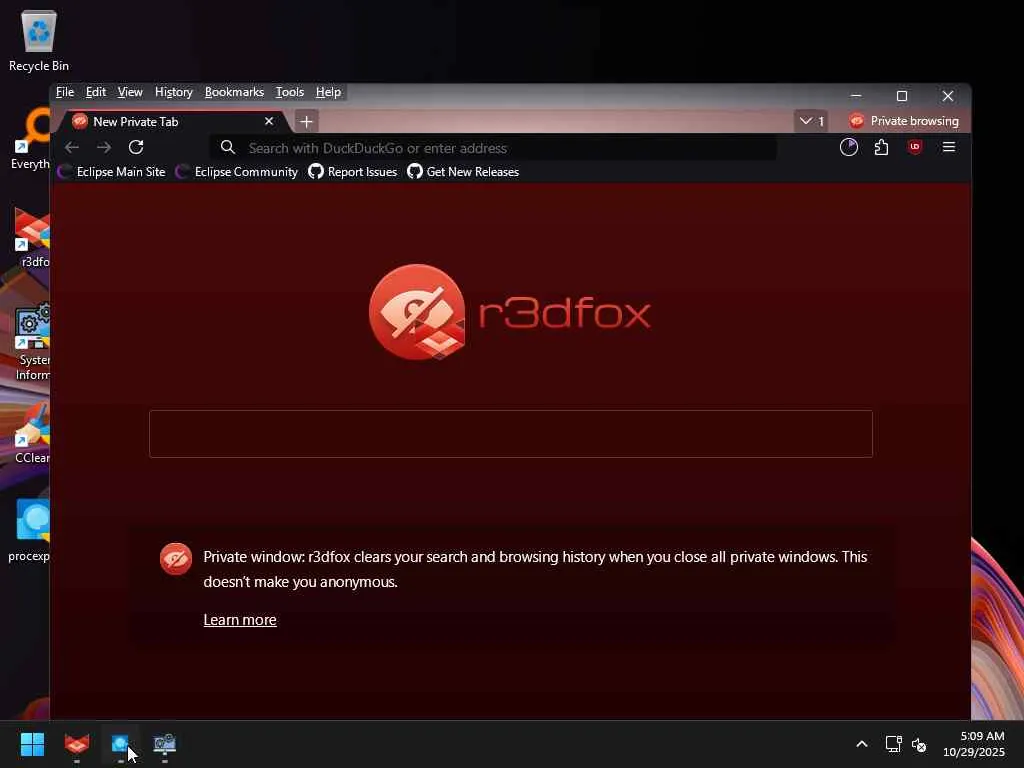The width and height of the screenshot is (1024, 768).
Task: Click the private mask icon beside notice
Action: tap(176, 559)
